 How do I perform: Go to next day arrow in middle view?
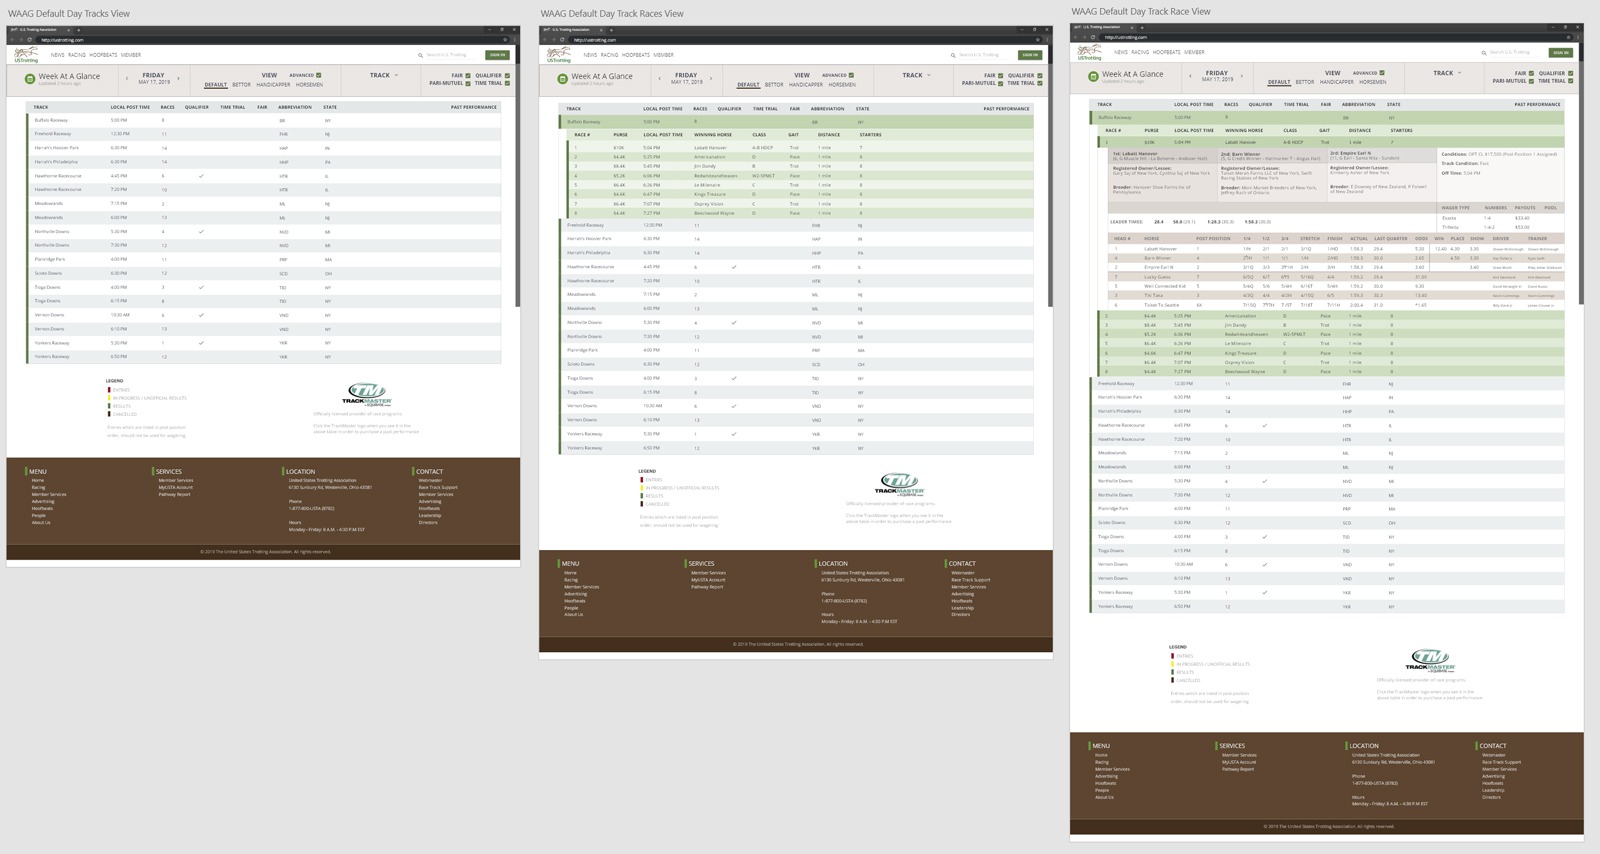tap(711, 77)
